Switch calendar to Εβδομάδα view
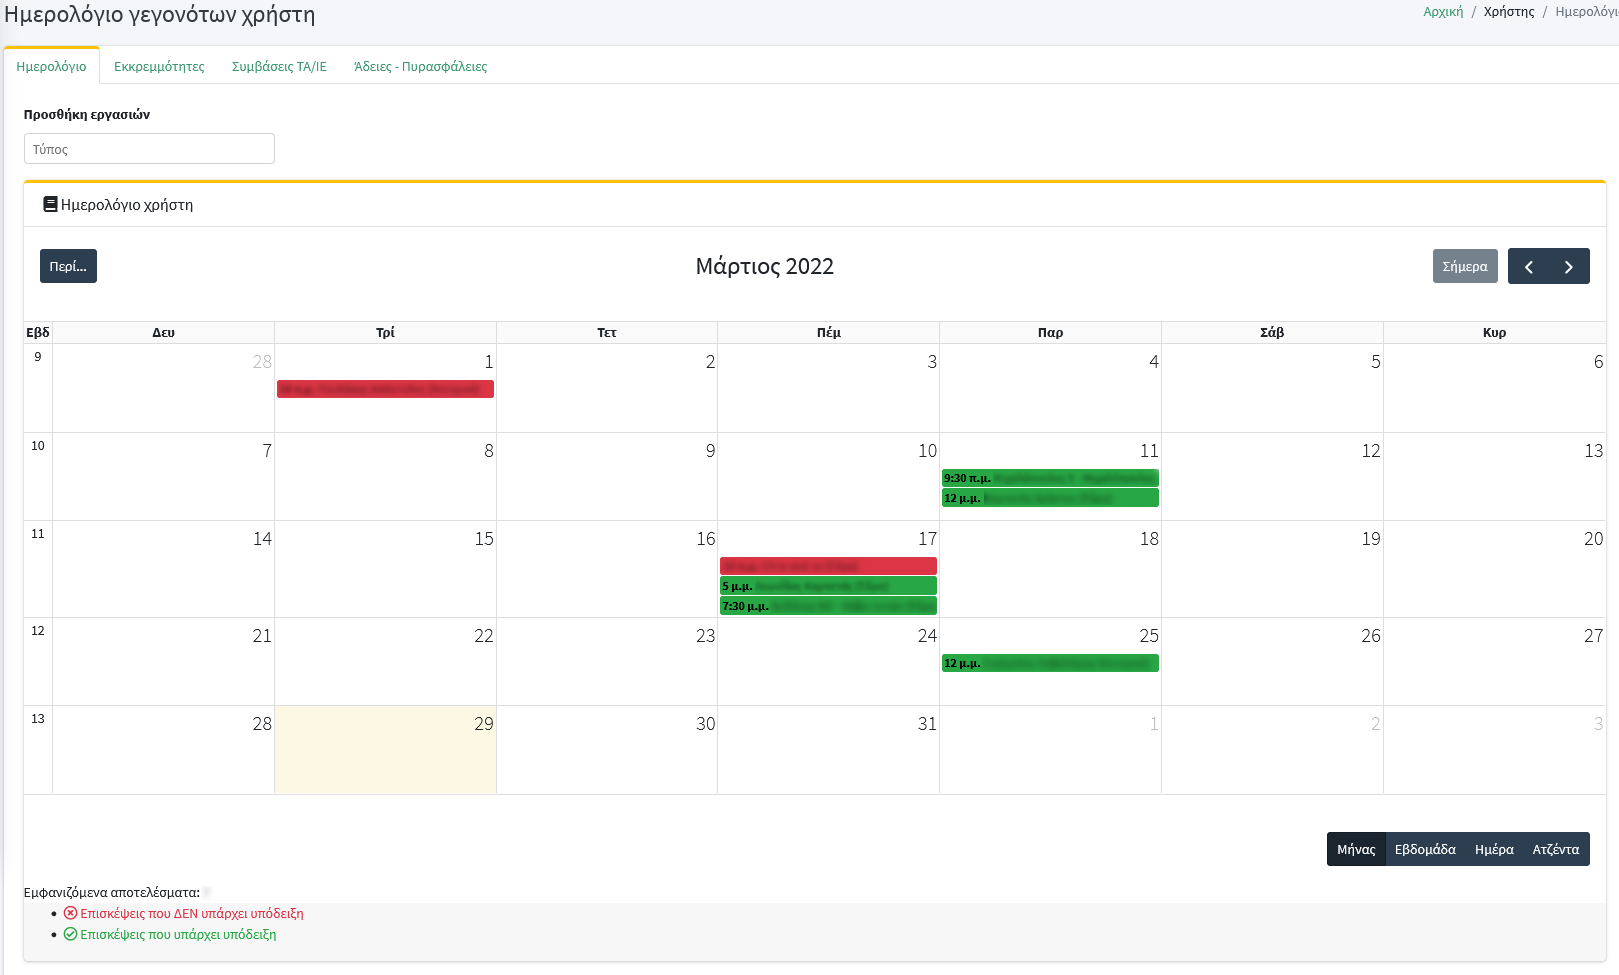1619x975 pixels. click(x=1424, y=848)
